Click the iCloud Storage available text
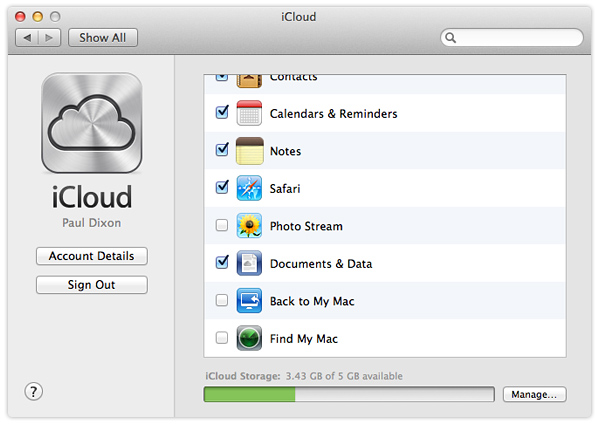 pyautogui.click(x=304, y=376)
